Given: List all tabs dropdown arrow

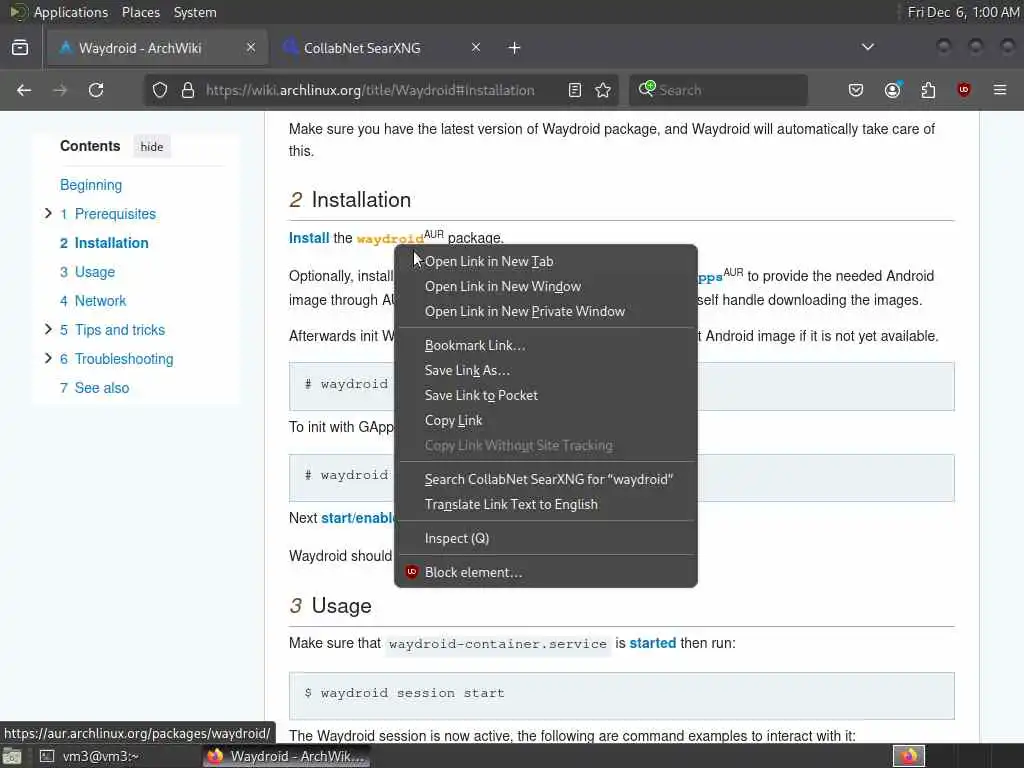Looking at the screenshot, I should tap(868, 47).
